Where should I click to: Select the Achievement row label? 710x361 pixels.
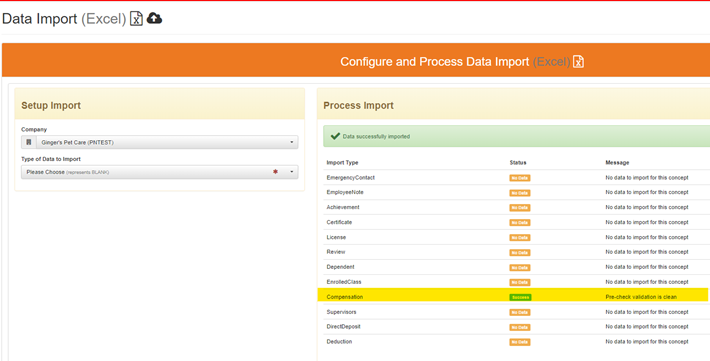pyautogui.click(x=343, y=207)
